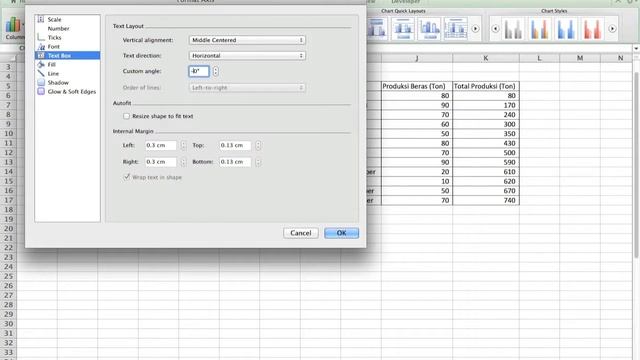This screenshot has height=360, width=640.
Task: Adjust the Left margin stepper
Action: [183, 145]
